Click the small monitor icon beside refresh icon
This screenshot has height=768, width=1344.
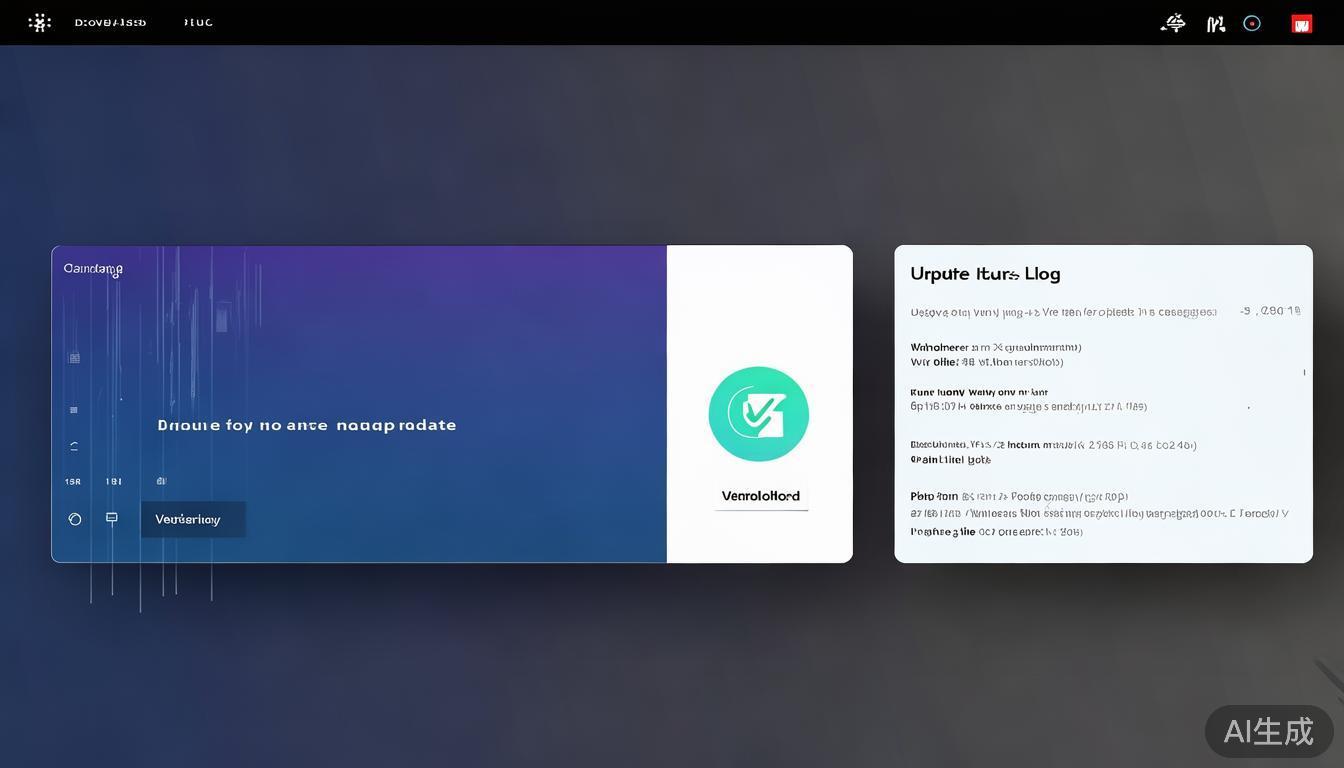(112, 518)
